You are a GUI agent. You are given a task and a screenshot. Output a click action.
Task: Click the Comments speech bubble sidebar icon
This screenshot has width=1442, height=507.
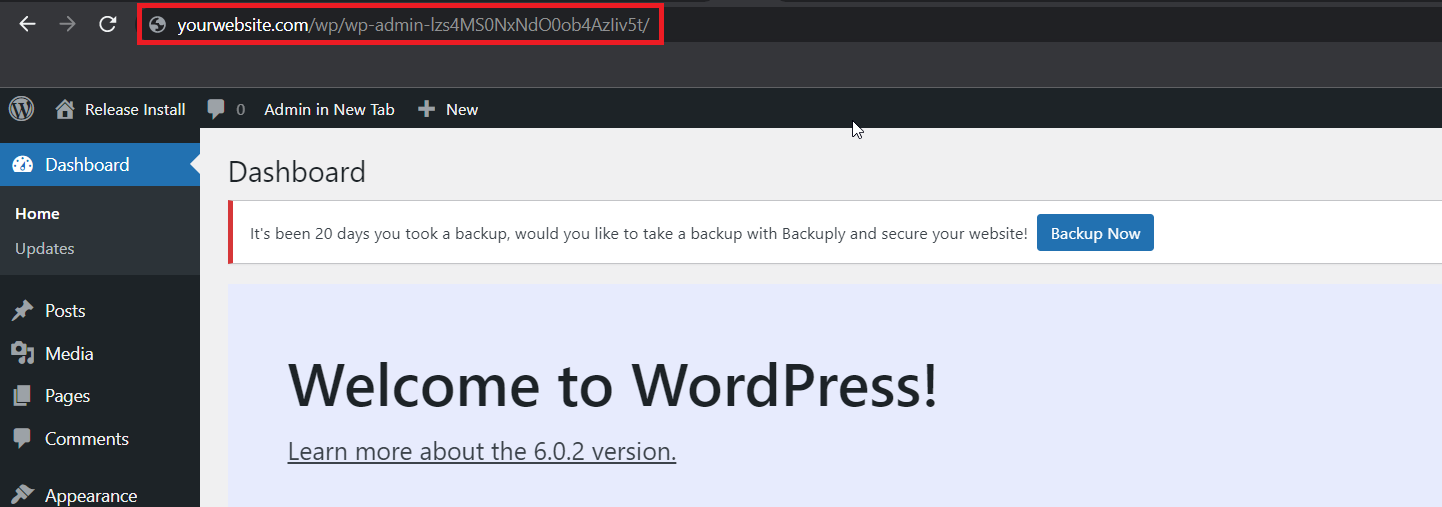coord(23,438)
